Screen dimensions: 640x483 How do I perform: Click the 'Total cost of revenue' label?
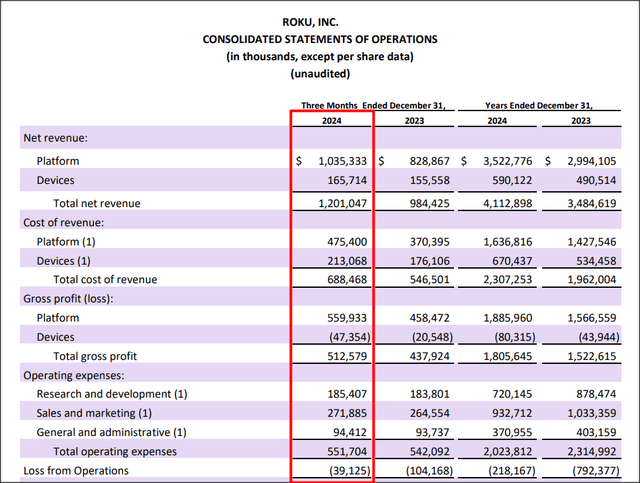coord(105,280)
